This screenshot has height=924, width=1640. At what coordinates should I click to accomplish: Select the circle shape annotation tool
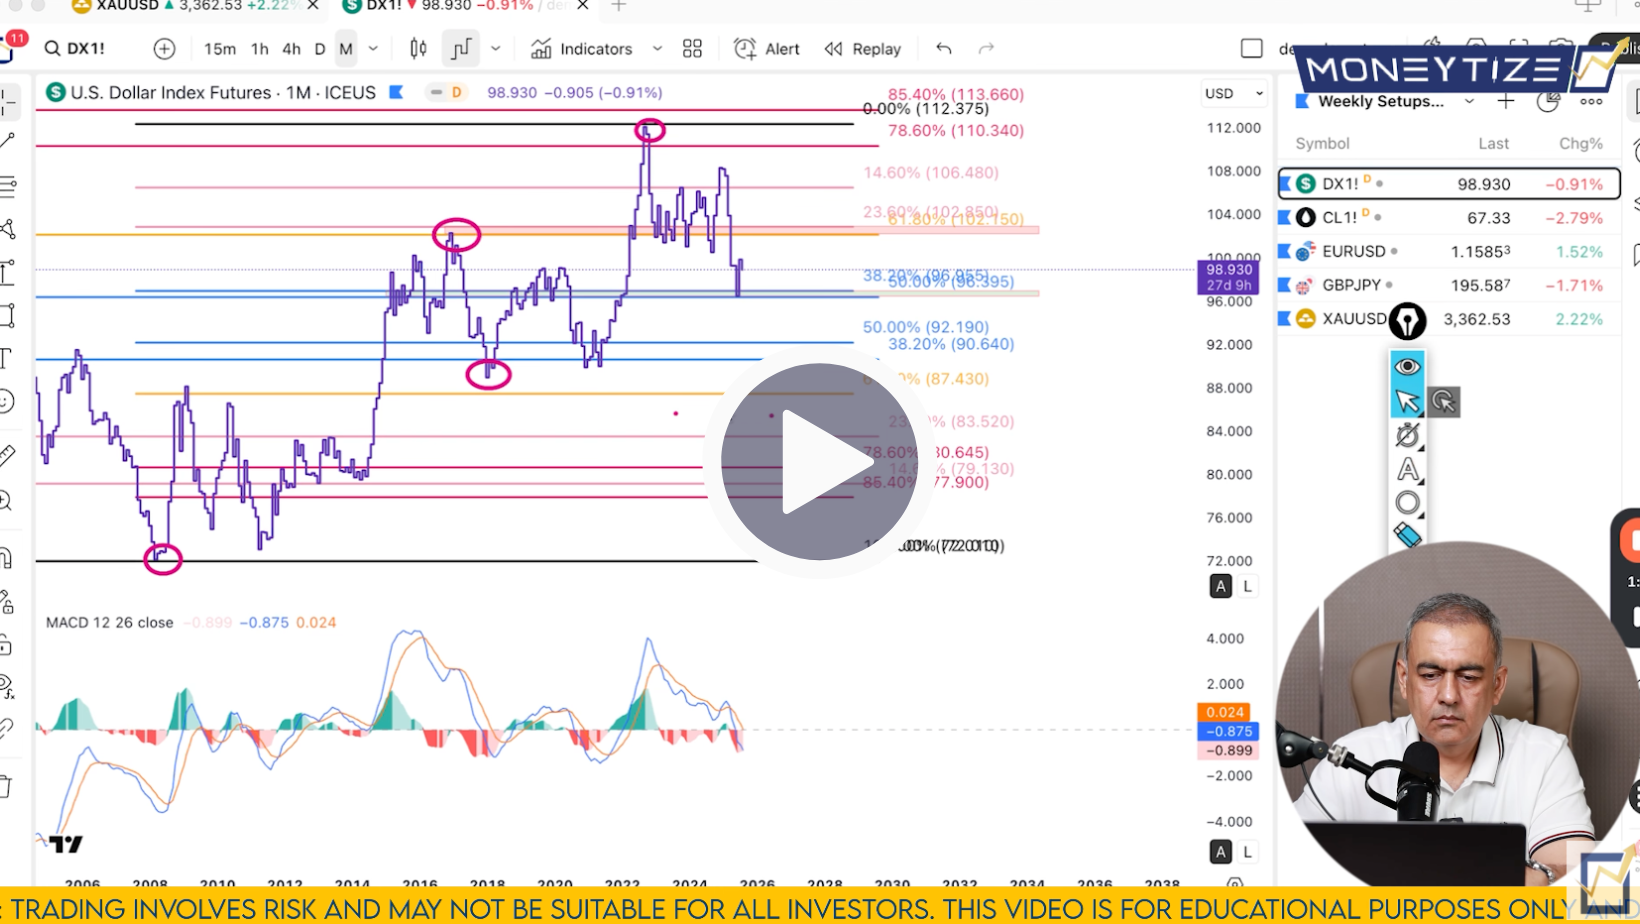coord(1407,503)
